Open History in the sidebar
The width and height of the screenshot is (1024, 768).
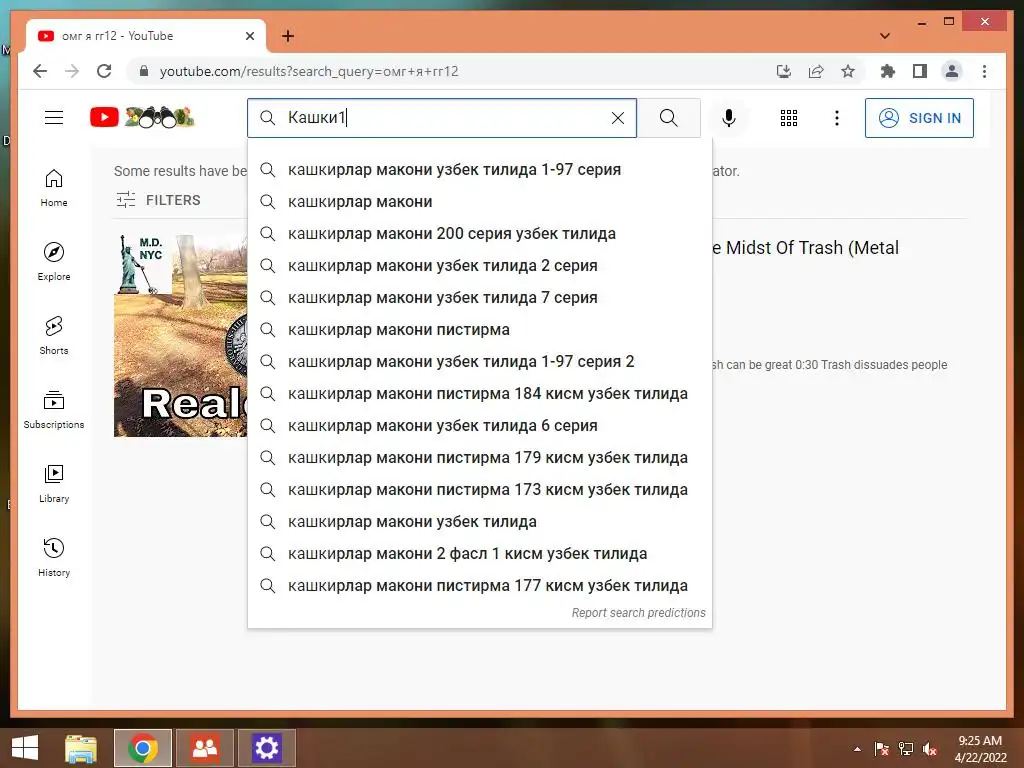[x=54, y=557]
